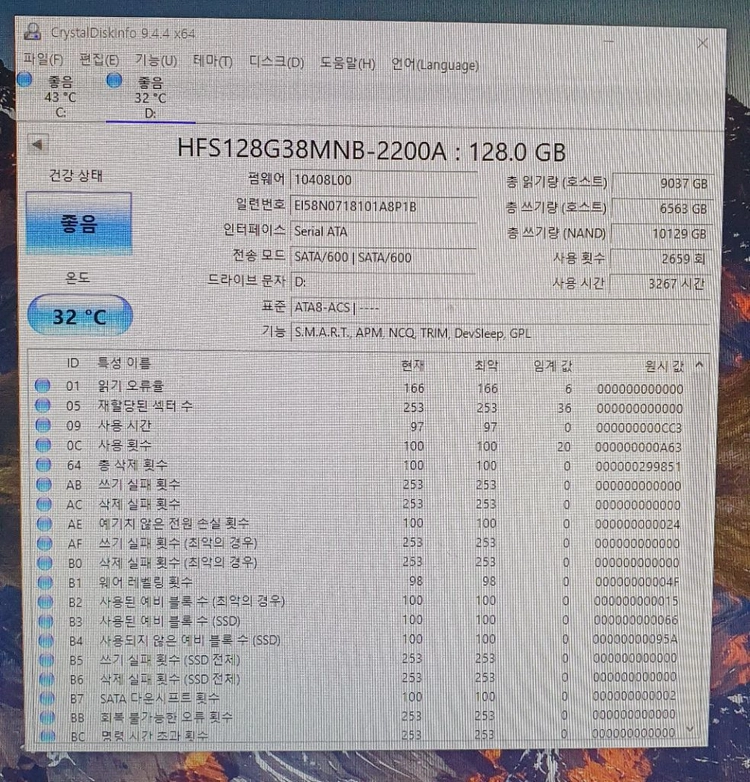750x782 pixels.
Task: Click the interface field Serial ATA
Action: 382,231
